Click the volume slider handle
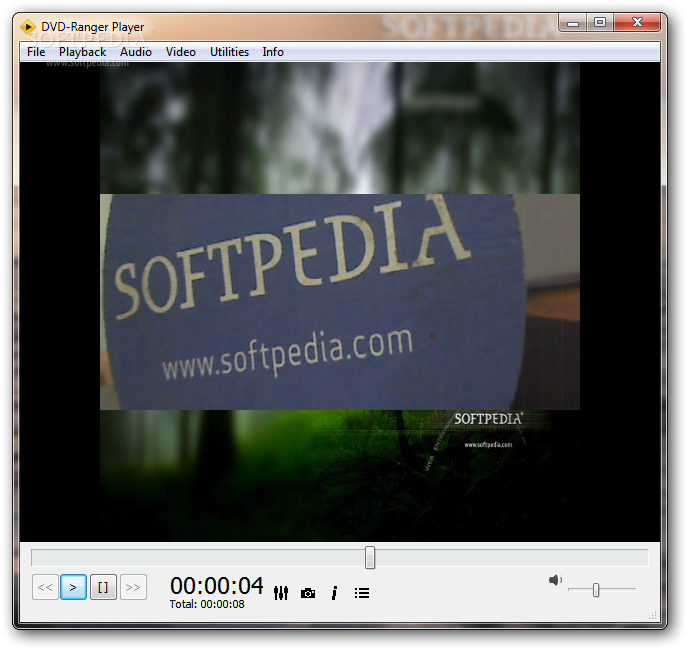The height and width of the screenshot is (650, 688). [596, 590]
